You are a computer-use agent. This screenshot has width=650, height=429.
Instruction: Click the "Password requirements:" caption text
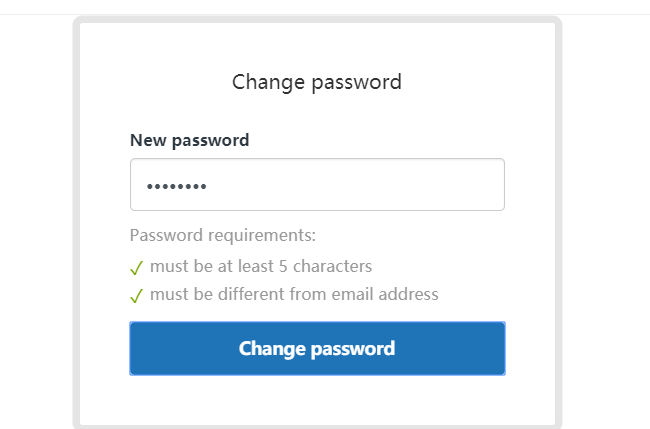pyautogui.click(x=223, y=236)
